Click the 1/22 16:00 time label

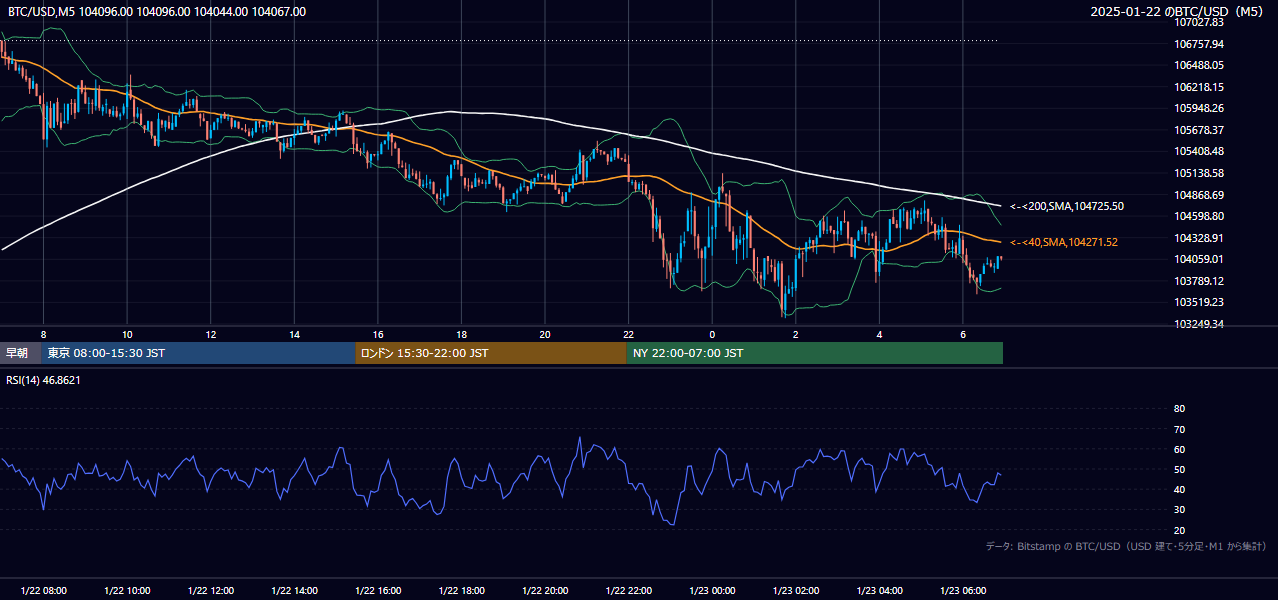pos(377,591)
